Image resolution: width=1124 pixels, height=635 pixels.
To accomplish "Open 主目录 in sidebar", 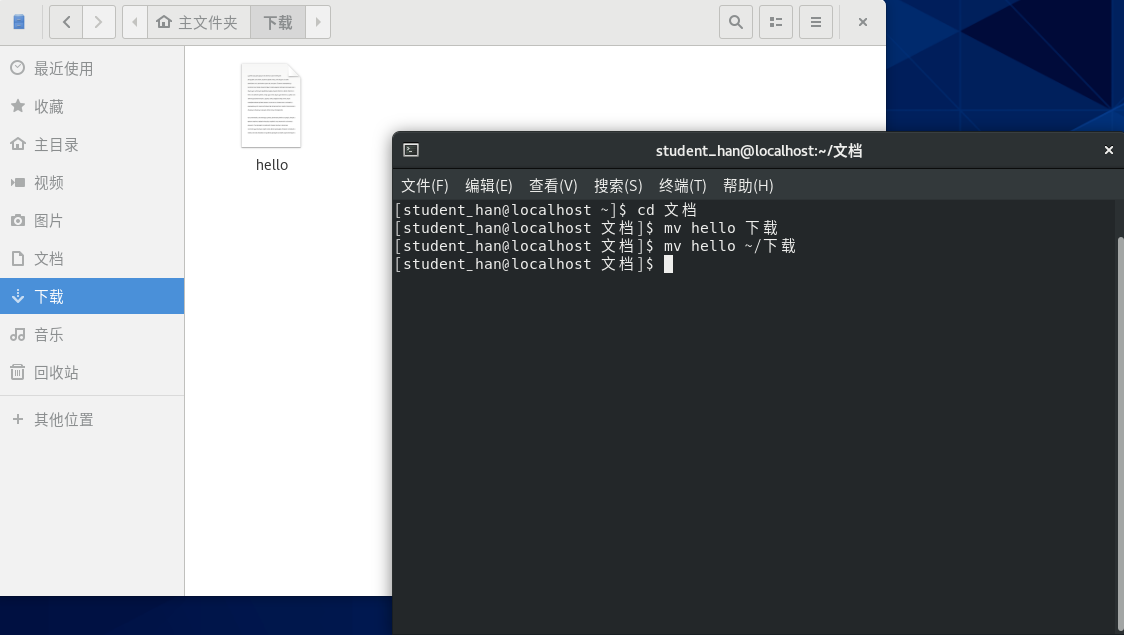I will [92, 145].
